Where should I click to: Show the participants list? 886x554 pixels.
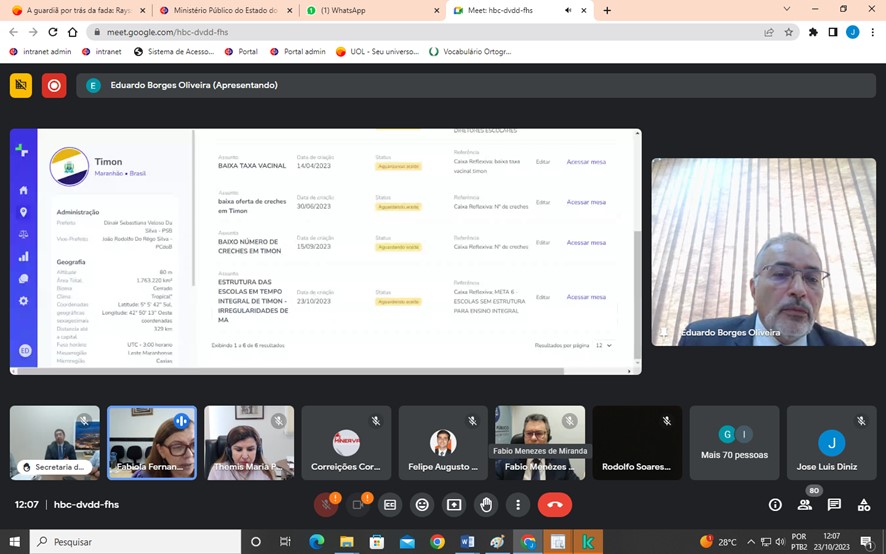point(804,505)
